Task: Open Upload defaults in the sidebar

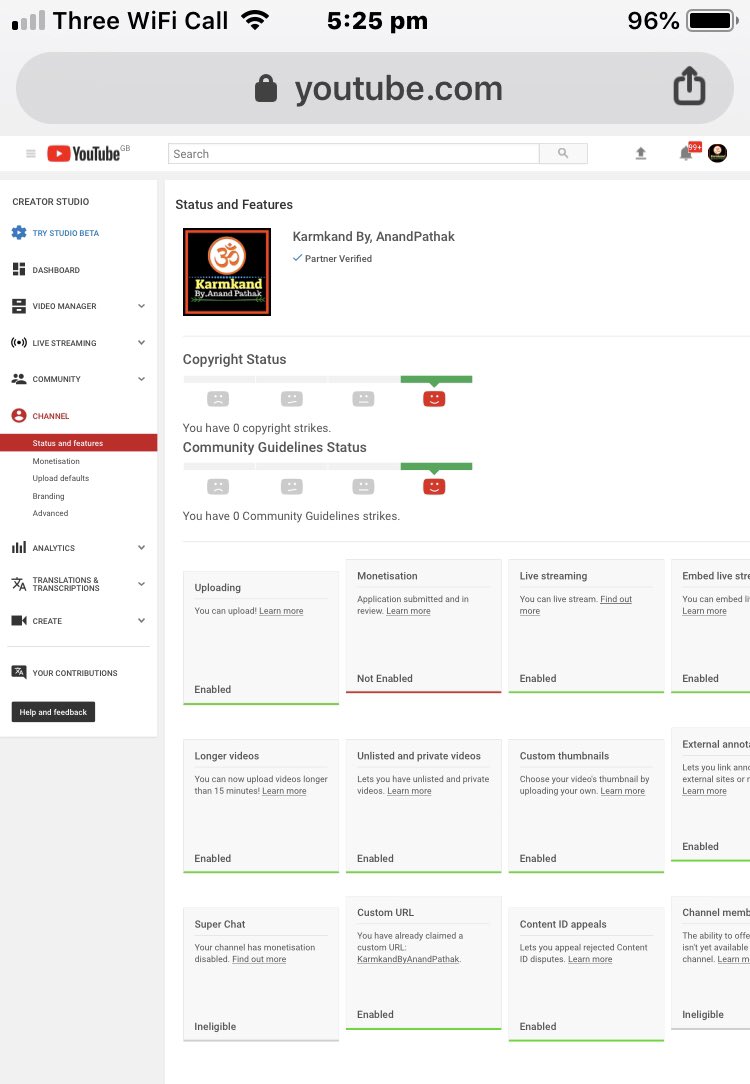Action: (61, 478)
